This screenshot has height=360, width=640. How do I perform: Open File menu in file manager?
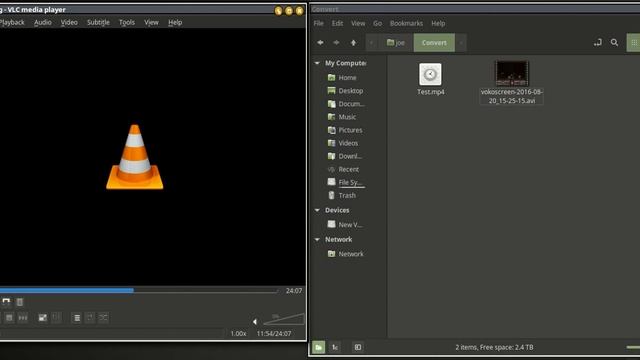(x=318, y=23)
